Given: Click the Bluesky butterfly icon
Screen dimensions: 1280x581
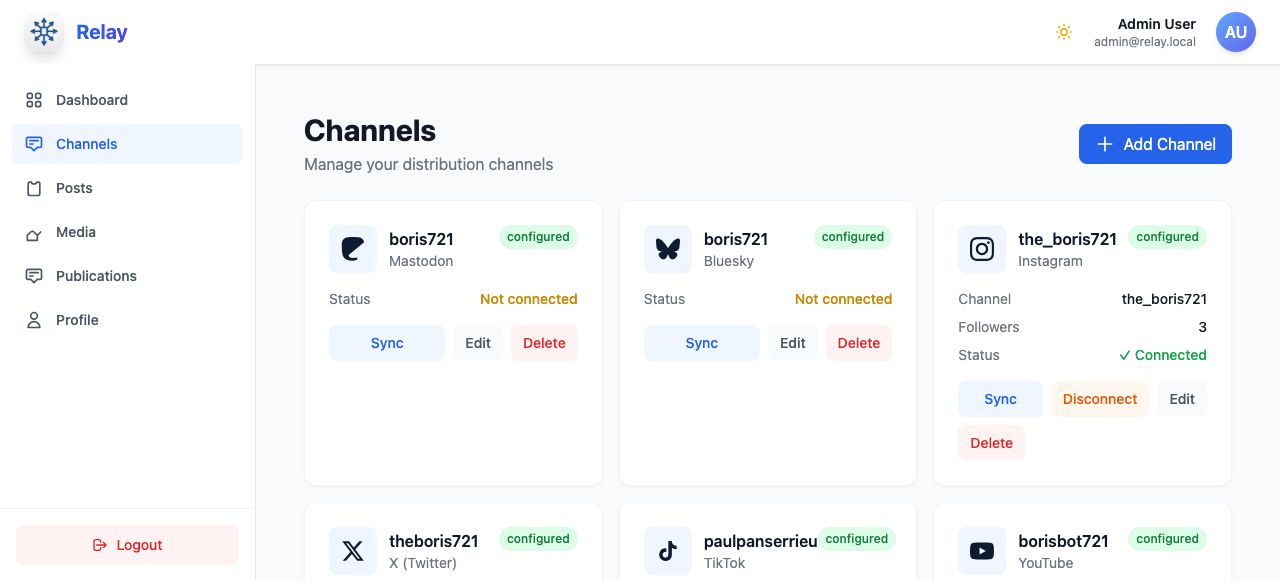Looking at the screenshot, I should click(668, 249).
